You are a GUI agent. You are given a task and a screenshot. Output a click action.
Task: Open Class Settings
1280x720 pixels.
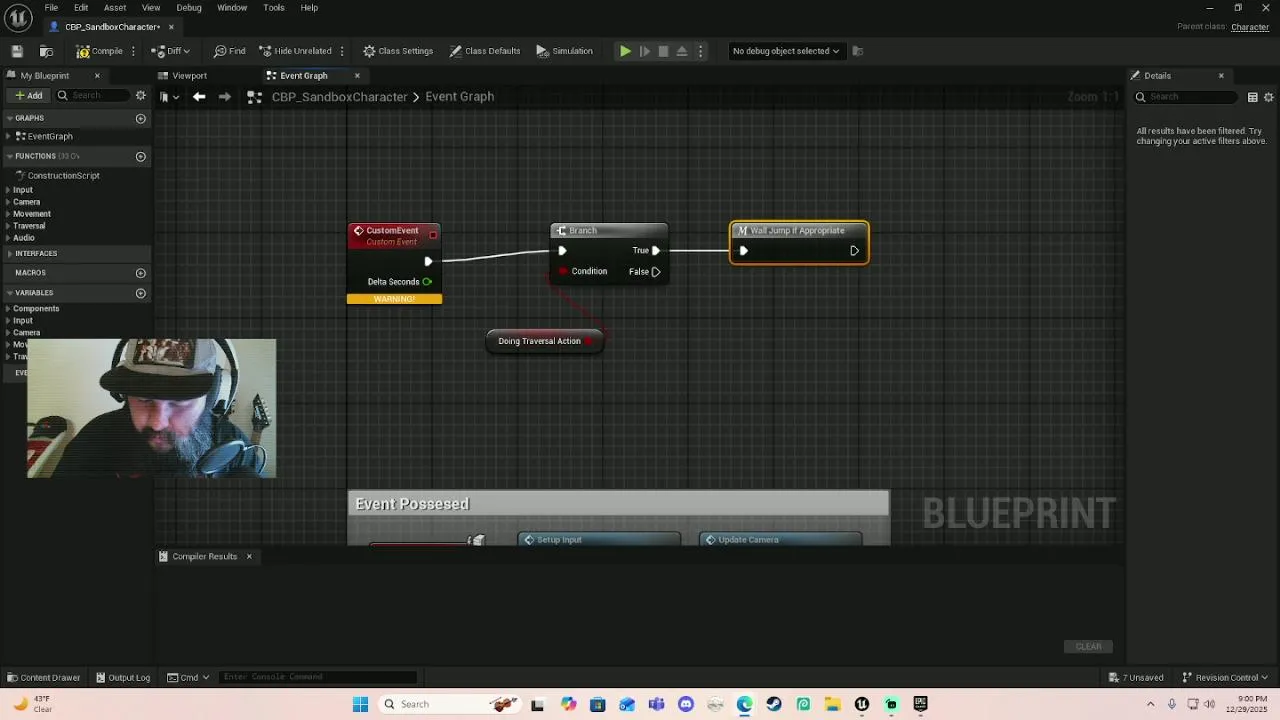tap(398, 51)
